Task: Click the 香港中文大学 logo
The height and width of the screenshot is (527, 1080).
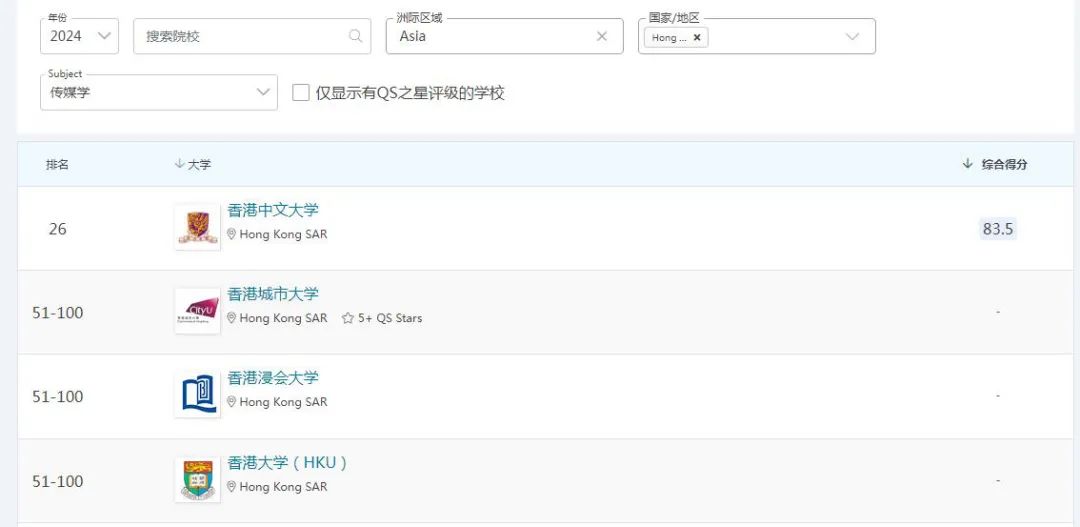Action: pyautogui.click(x=198, y=227)
